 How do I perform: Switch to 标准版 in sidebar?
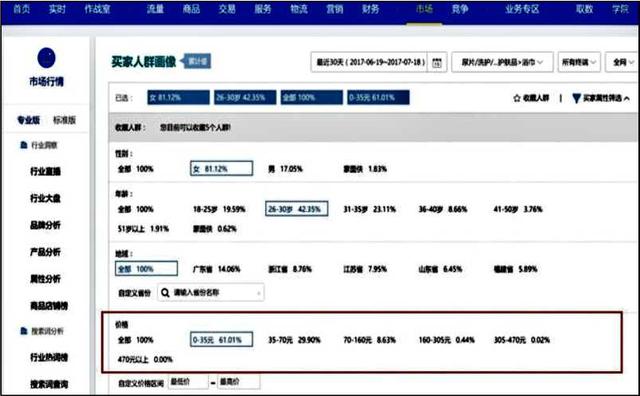click(64, 120)
